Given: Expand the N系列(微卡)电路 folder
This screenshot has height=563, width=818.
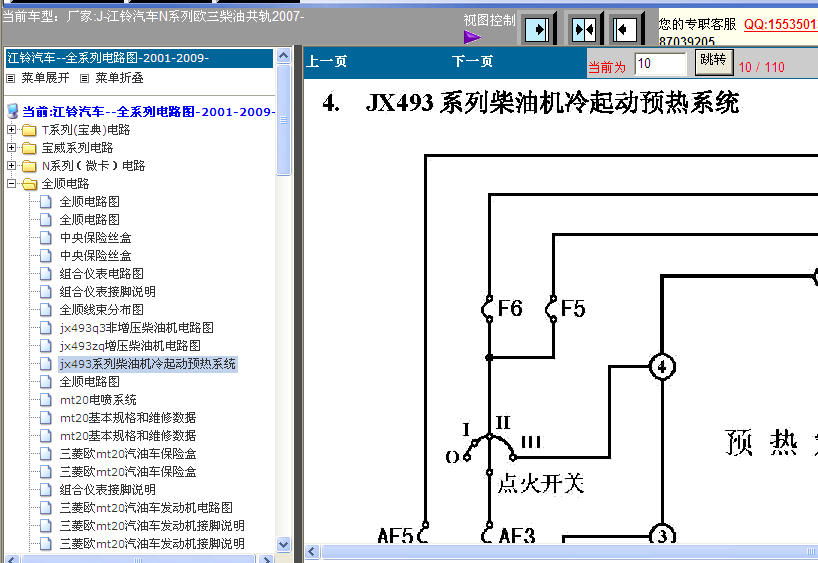Looking at the screenshot, I should pyautogui.click(x=11, y=165).
